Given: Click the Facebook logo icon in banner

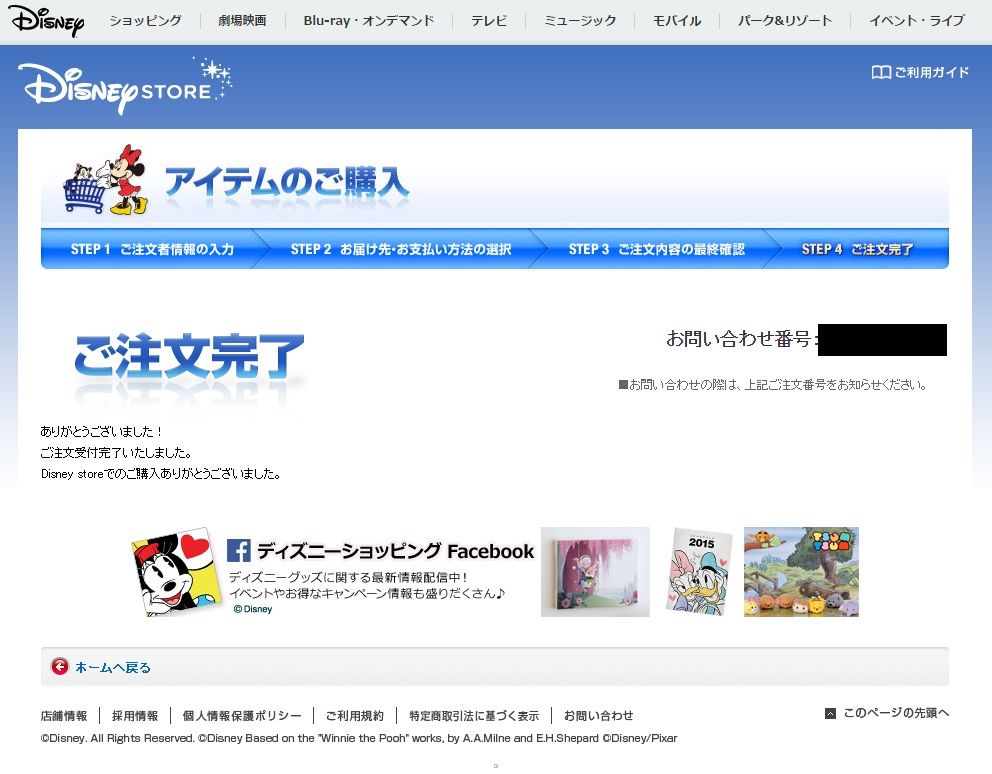Looking at the screenshot, I should tap(239, 551).
